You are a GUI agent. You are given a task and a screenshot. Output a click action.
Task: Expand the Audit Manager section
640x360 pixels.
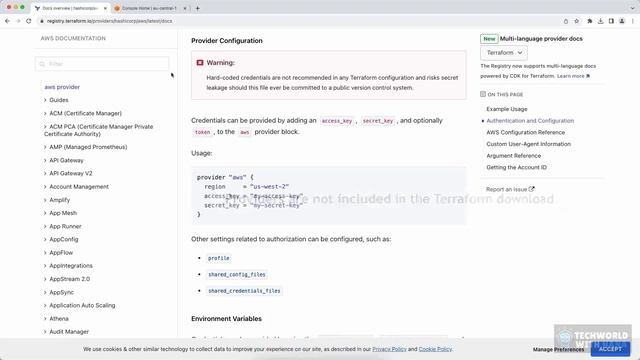coord(66,332)
